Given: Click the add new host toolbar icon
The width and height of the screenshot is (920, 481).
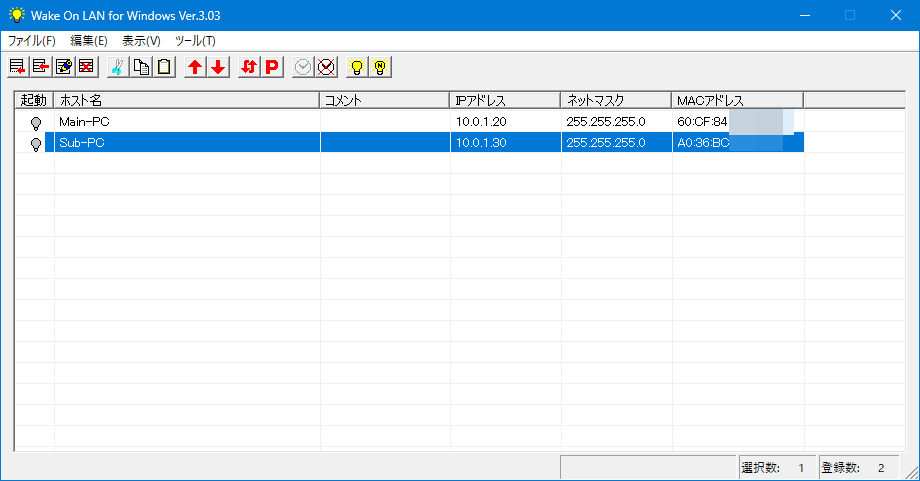Looking at the screenshot, I should click(x=17, y=67).
